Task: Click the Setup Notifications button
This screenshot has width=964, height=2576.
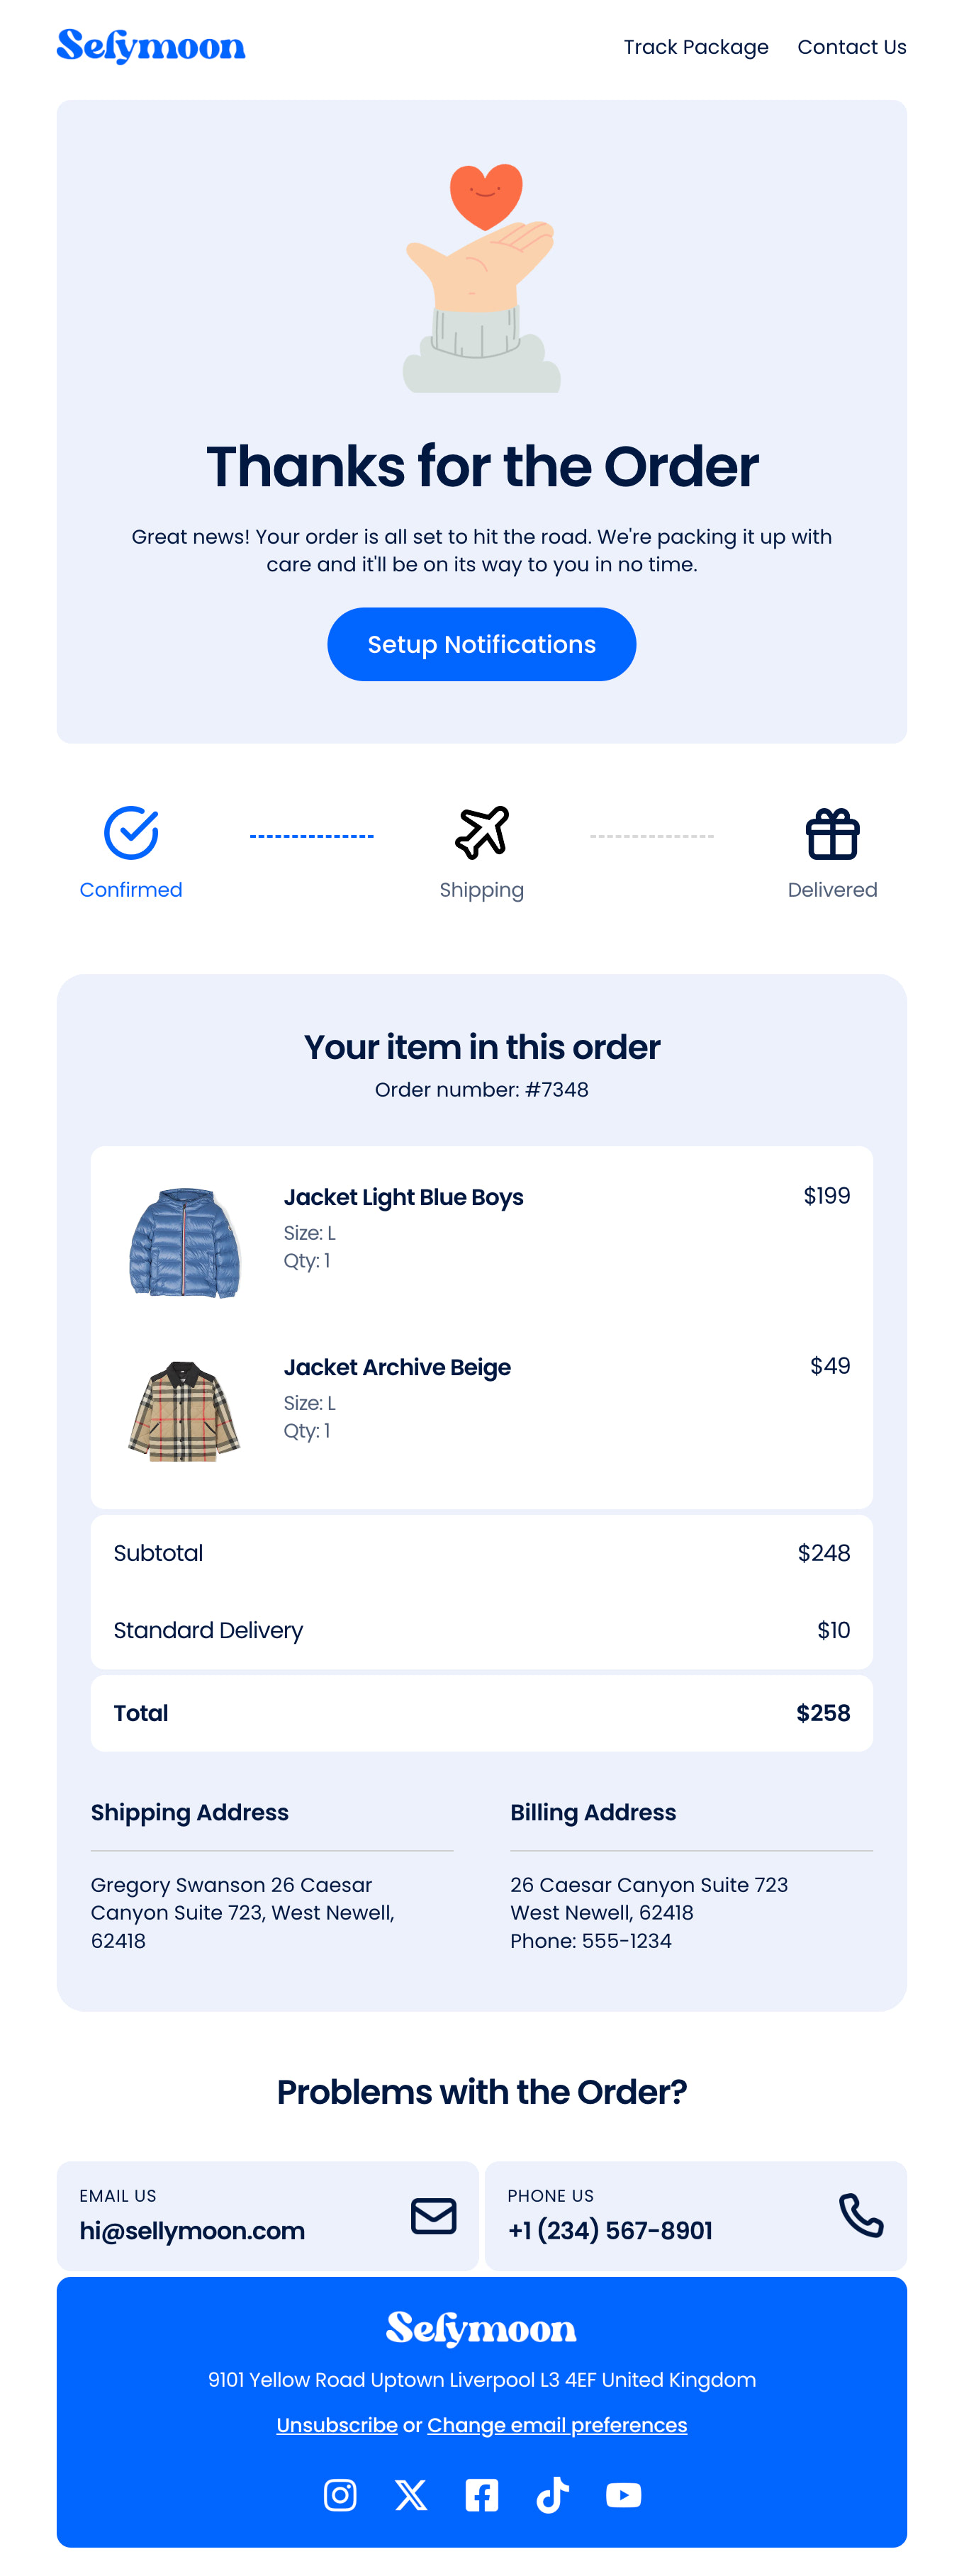Action: click(482, 644)
